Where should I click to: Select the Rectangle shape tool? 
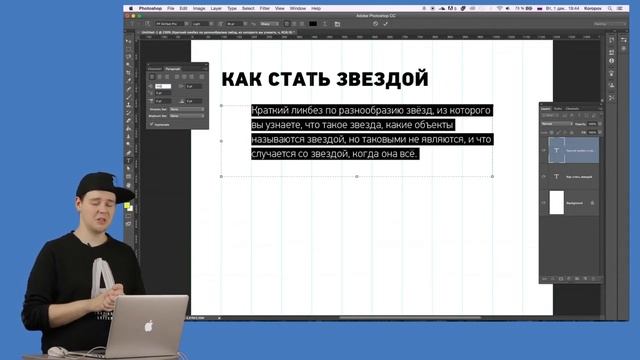[x=129, y=176]
